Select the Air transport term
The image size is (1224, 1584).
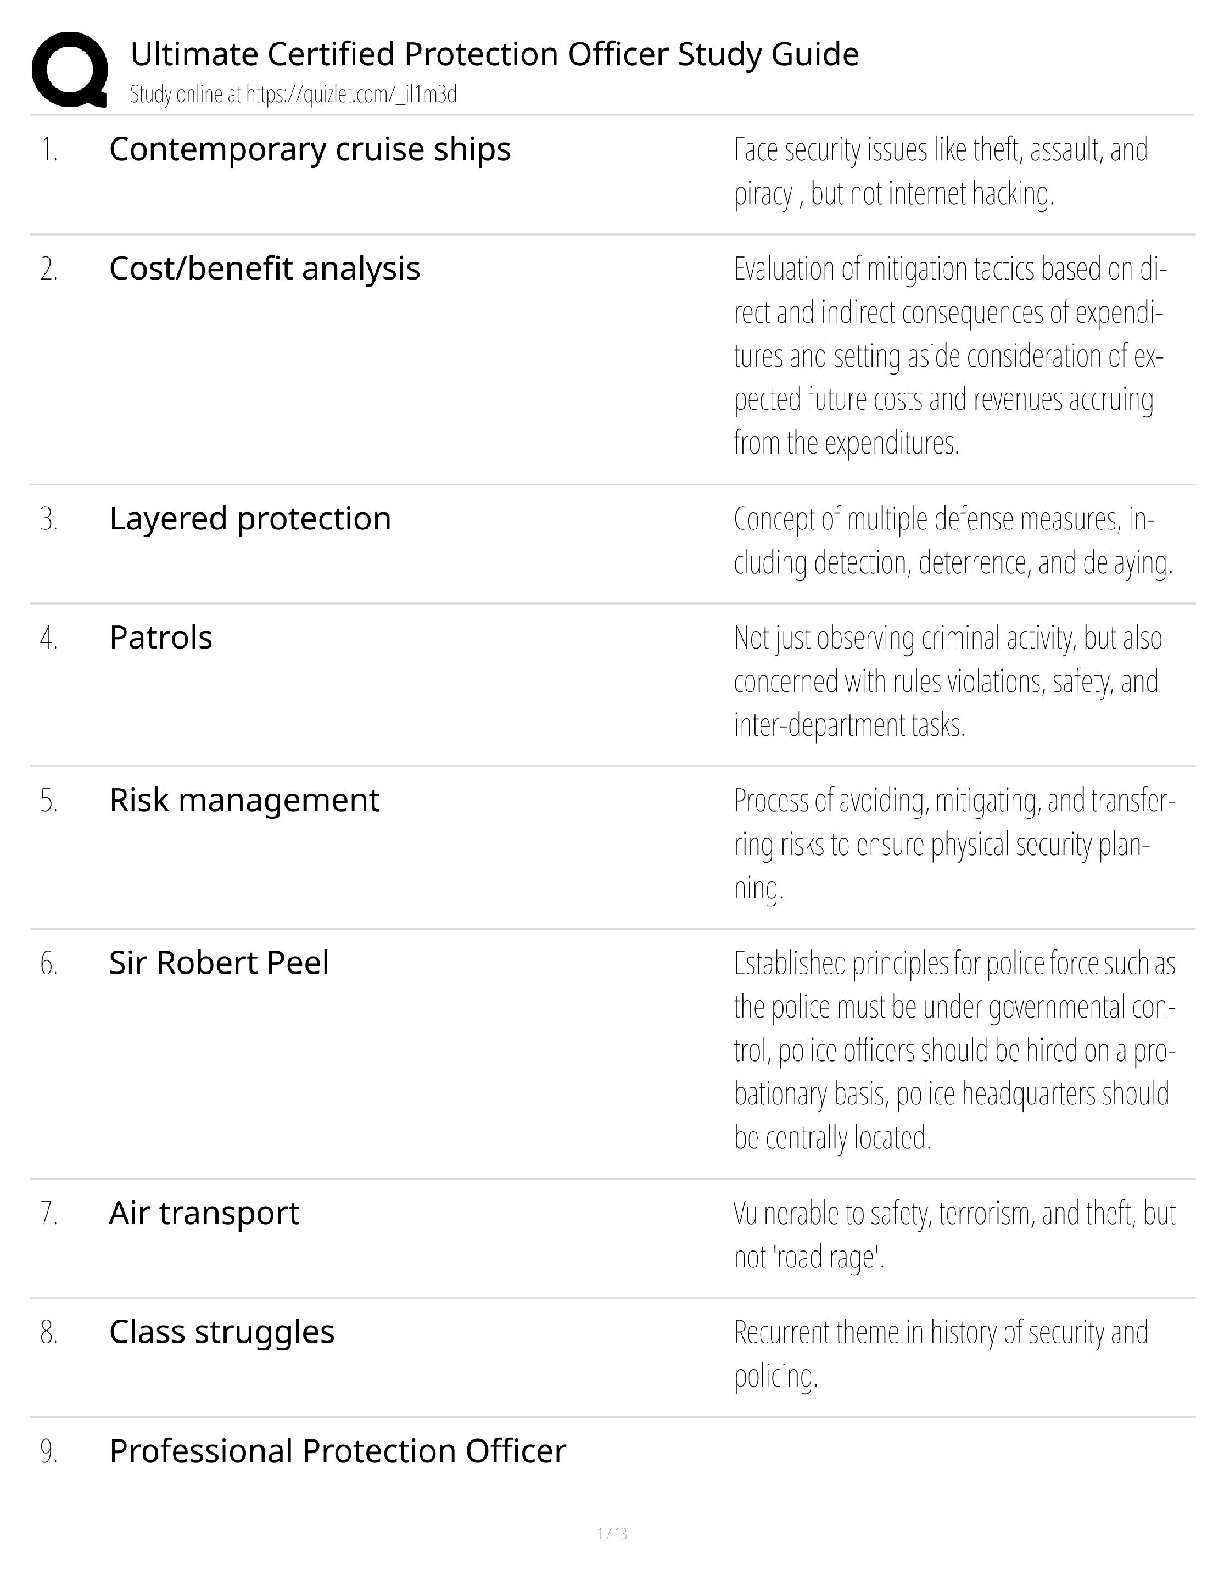[x=203, y=1213]
